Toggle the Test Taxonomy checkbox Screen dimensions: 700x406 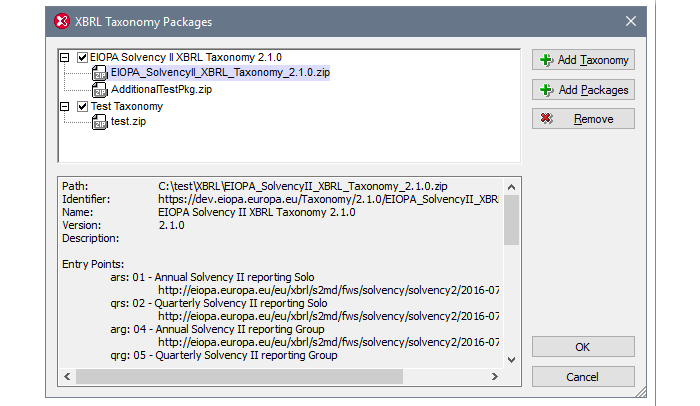[x=82, y=106]
